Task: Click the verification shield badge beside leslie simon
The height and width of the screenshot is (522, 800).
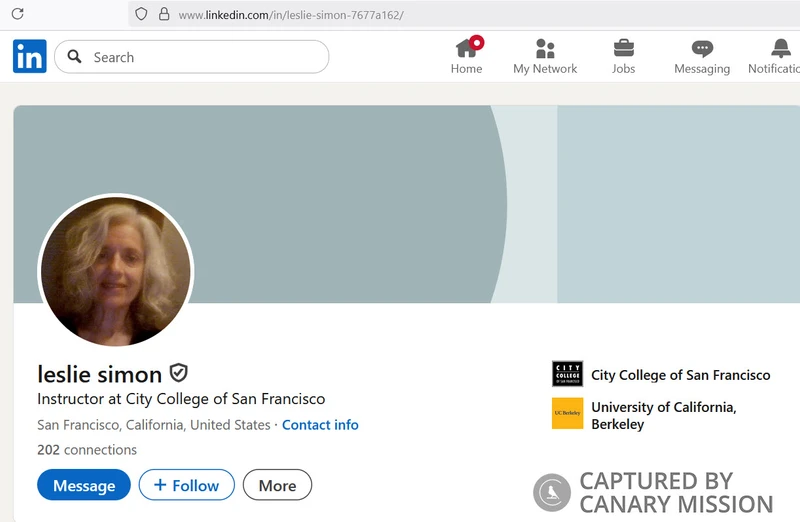Action: tap(179, 373)
